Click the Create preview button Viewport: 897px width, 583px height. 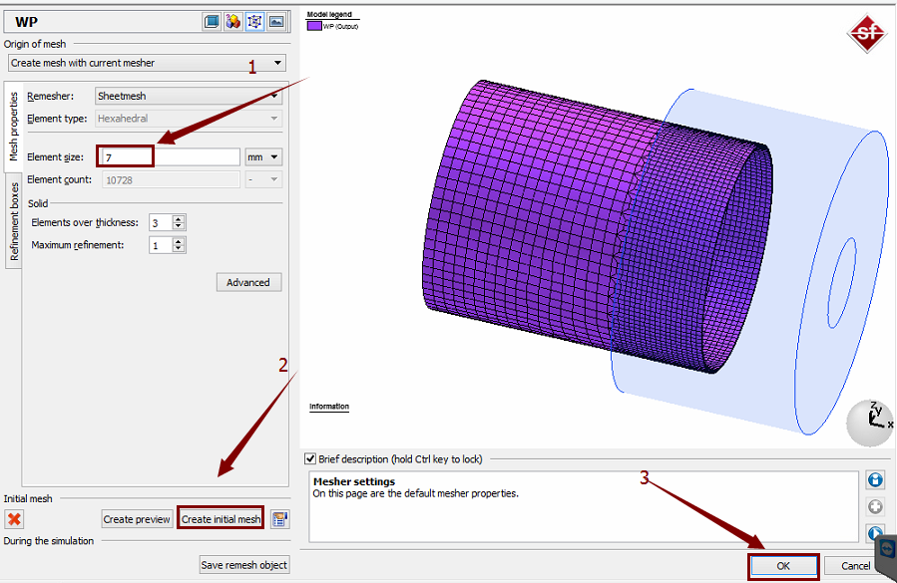137,519
